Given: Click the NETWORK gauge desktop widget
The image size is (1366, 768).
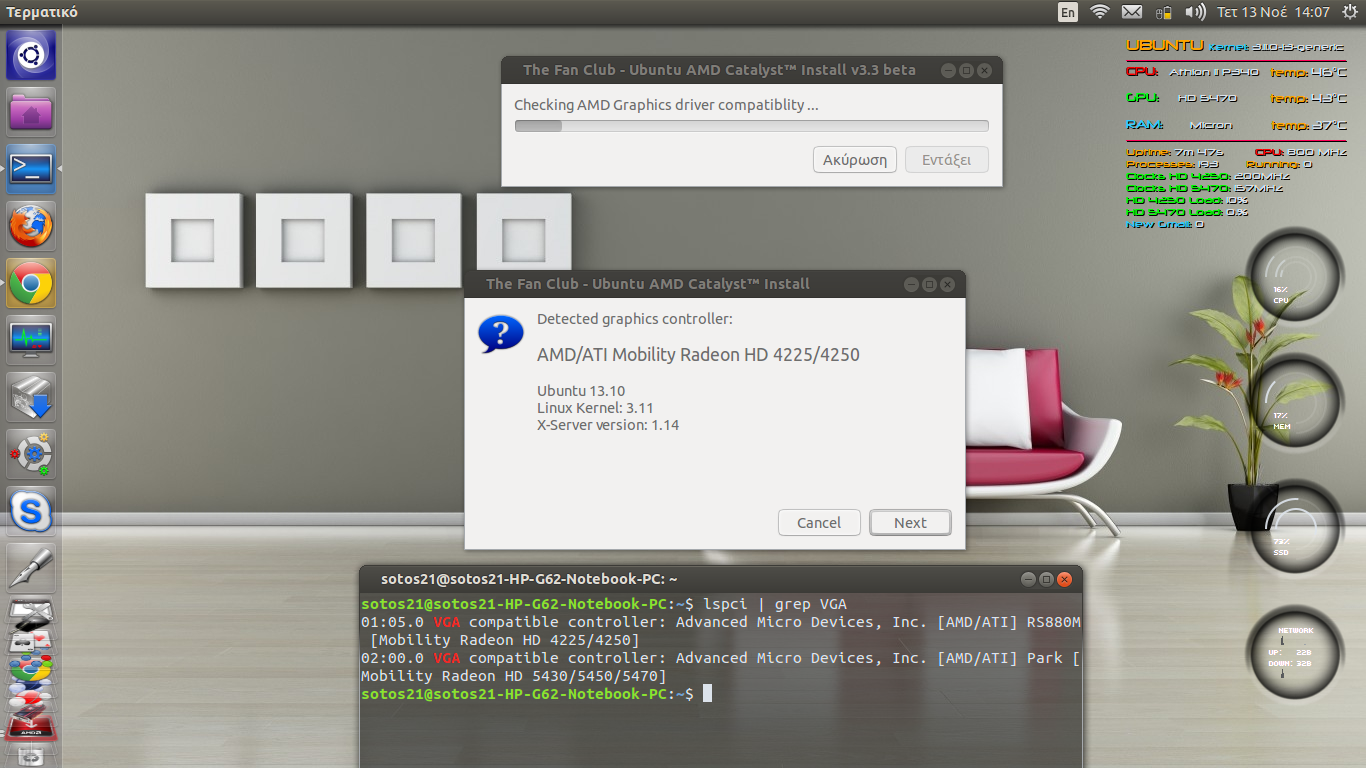Looking at the screenshot, I should tap(1295, 652).
